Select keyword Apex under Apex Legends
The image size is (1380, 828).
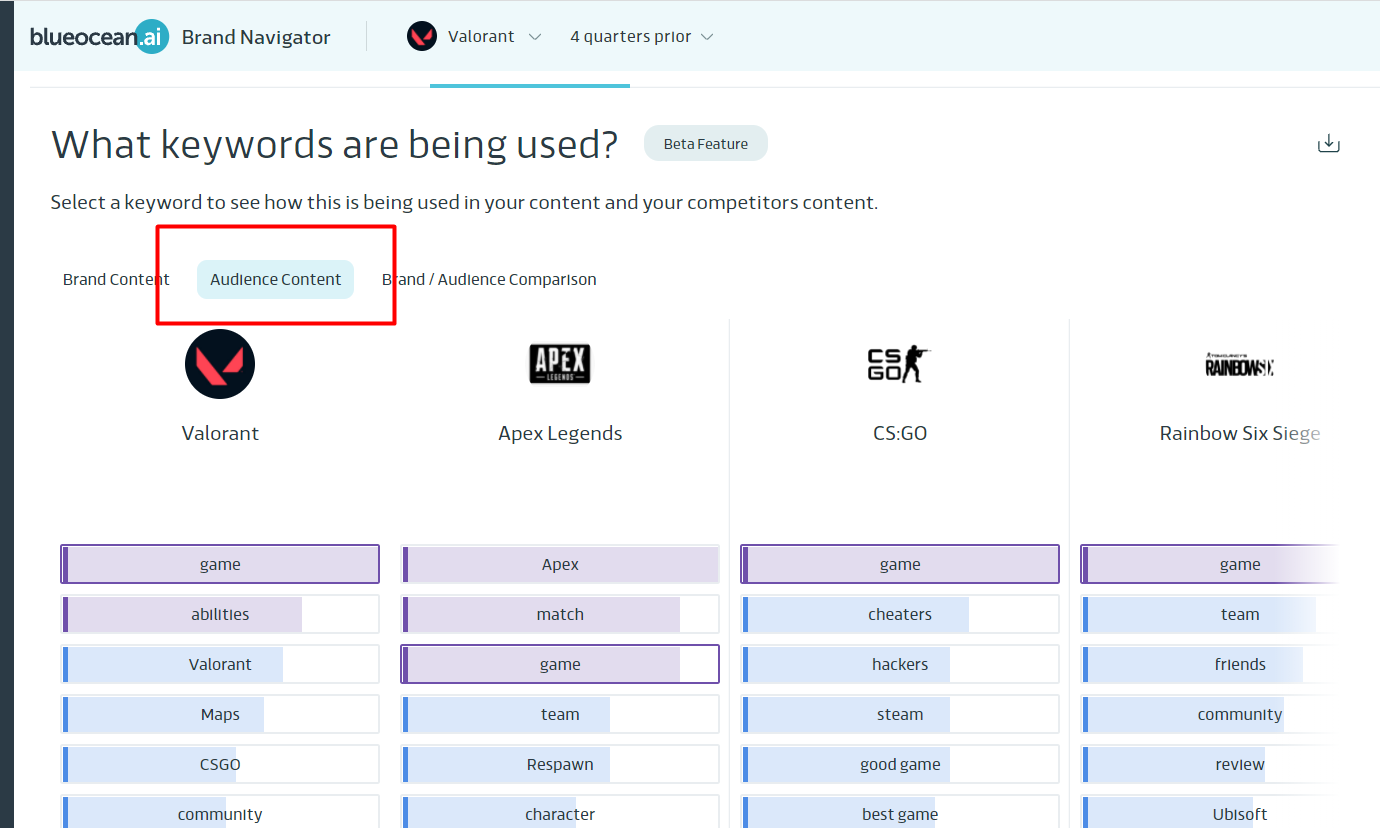560,565
